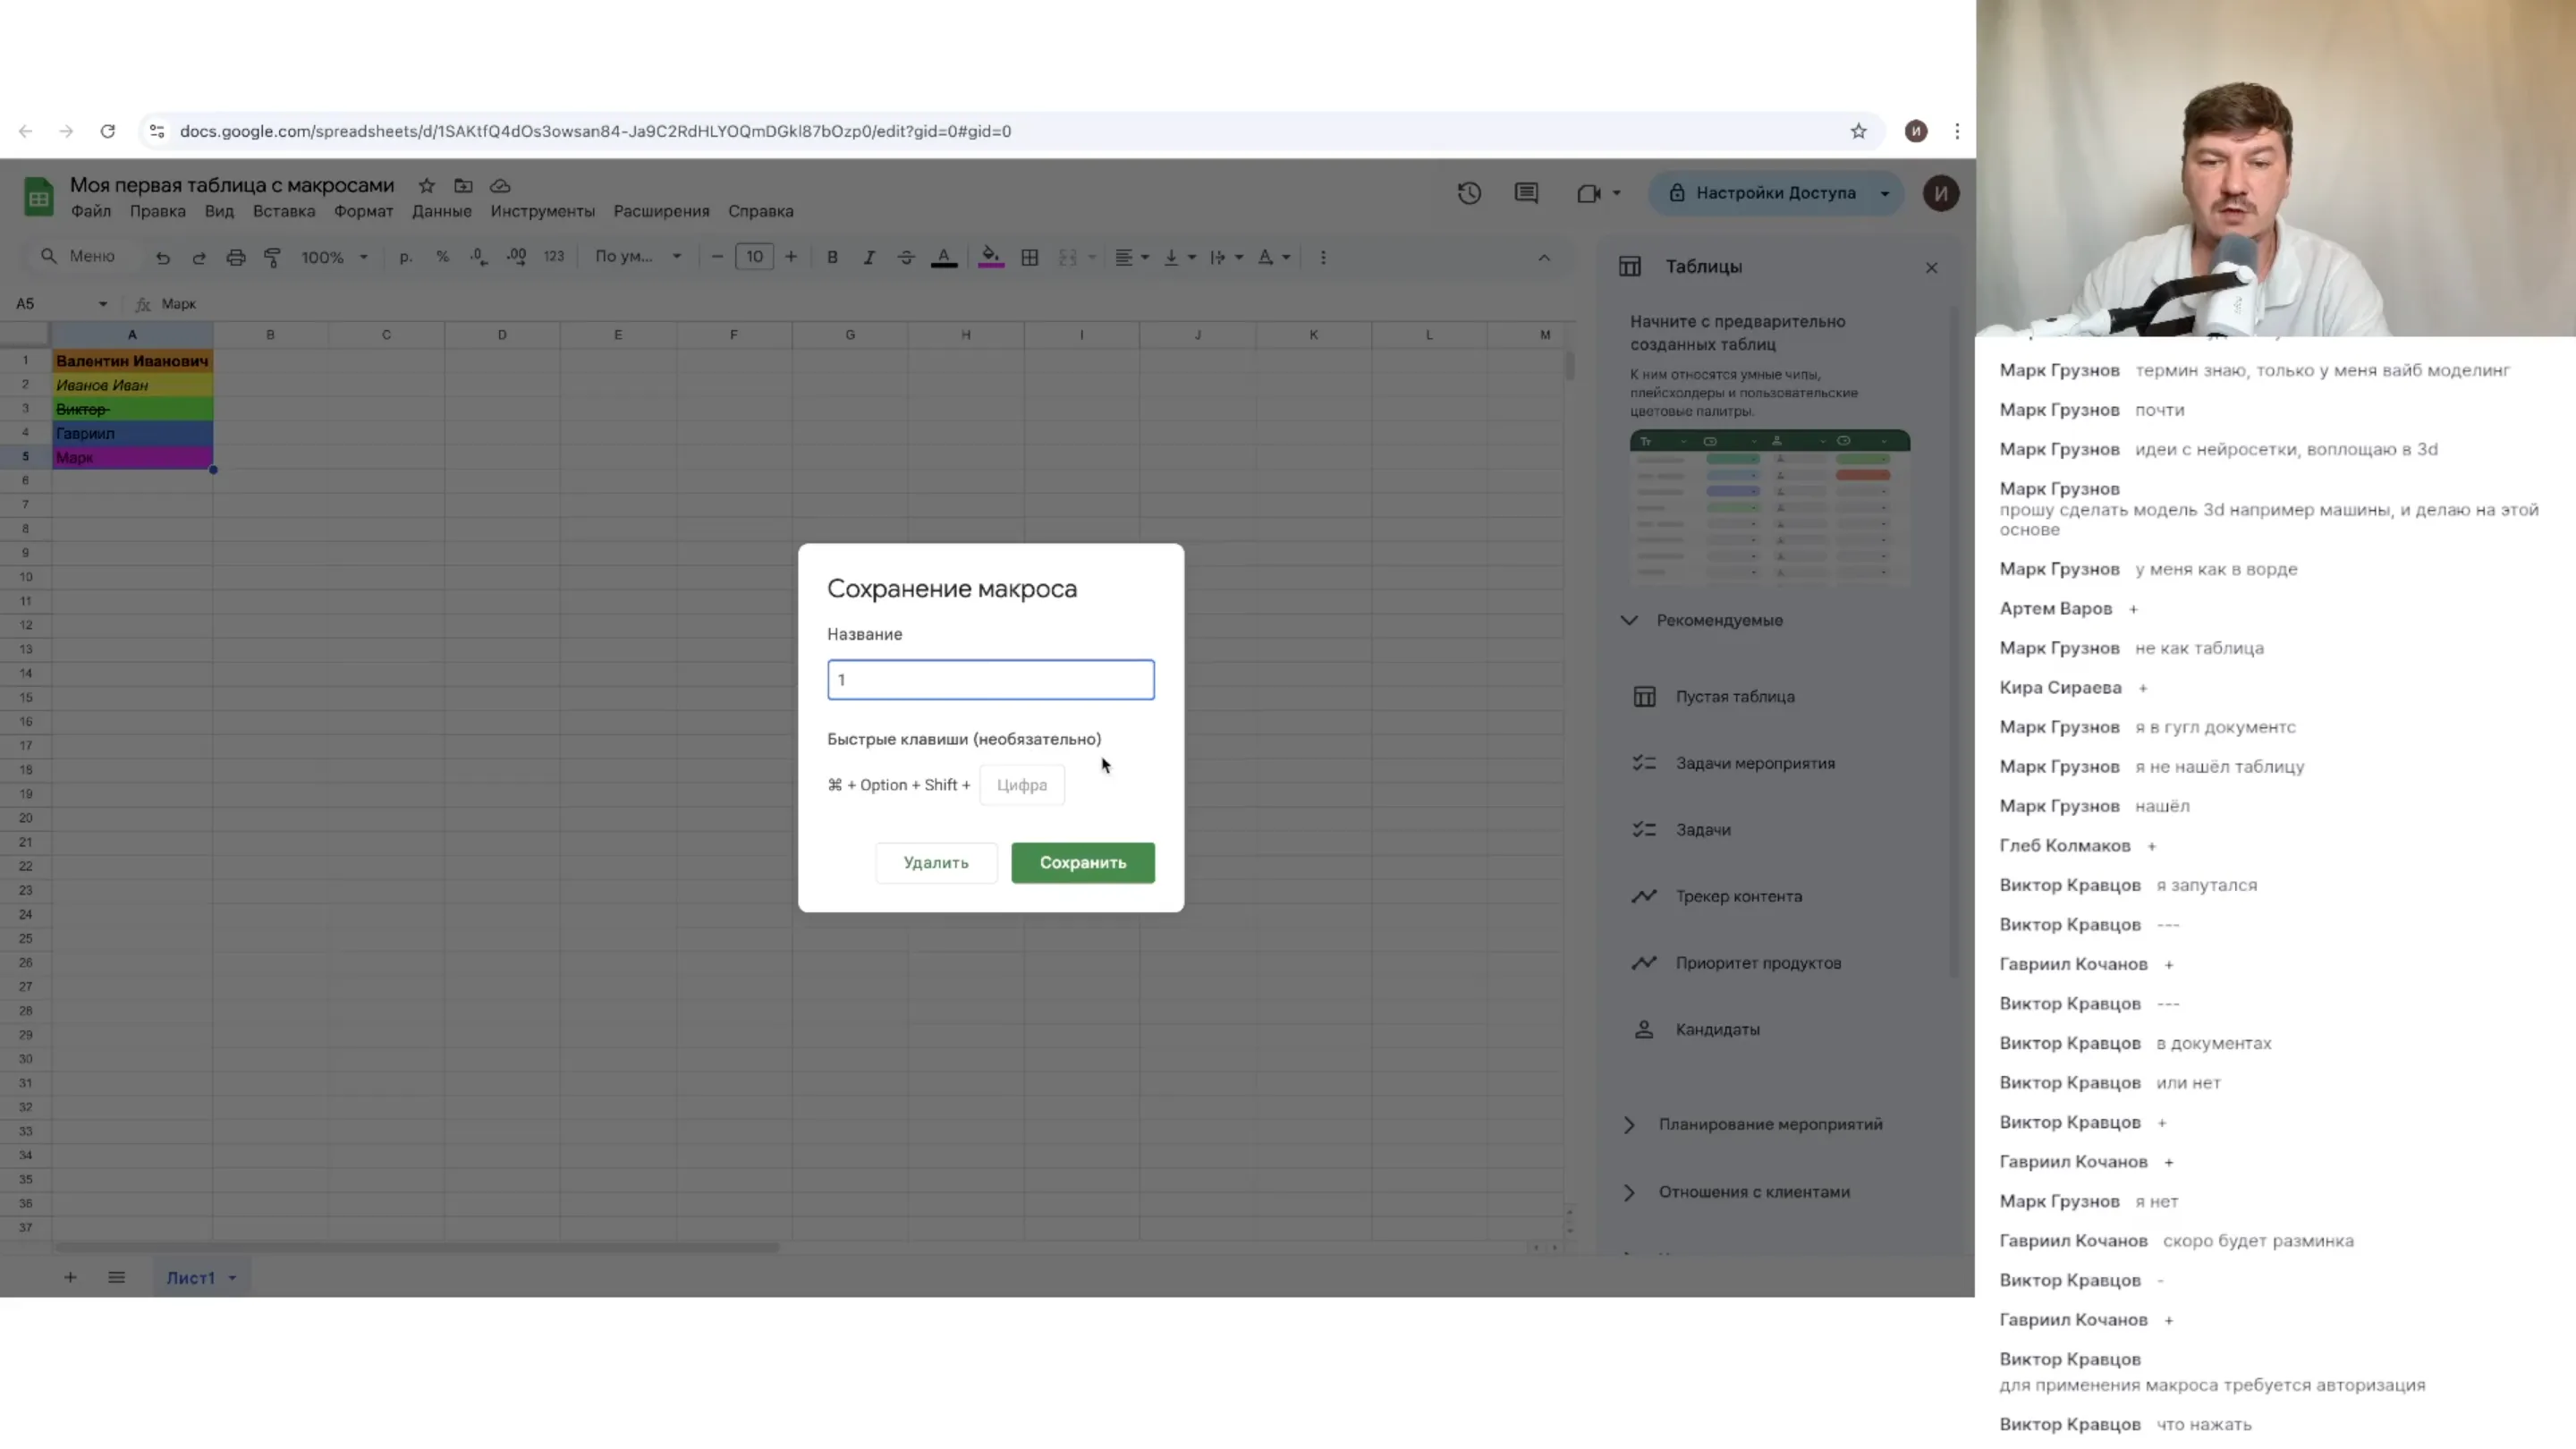2576x1449 pixels.
Task: Open the Расширения menu
Action: click(661, 211)
